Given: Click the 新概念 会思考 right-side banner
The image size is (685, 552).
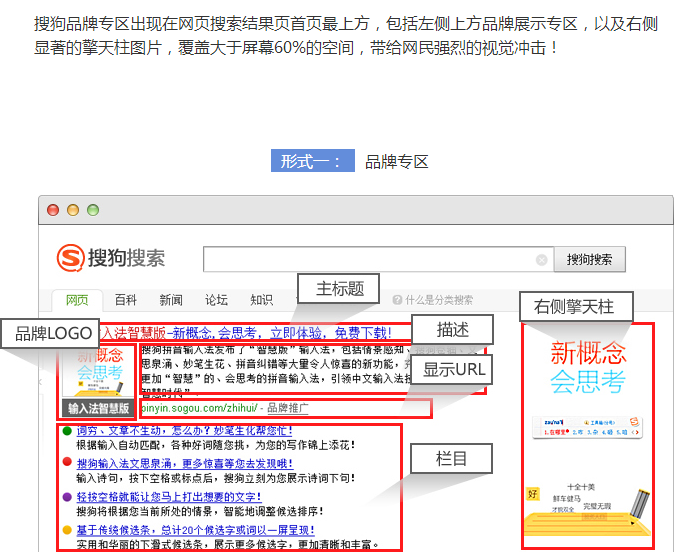Looking at the screenshot, I should (588, 435).
